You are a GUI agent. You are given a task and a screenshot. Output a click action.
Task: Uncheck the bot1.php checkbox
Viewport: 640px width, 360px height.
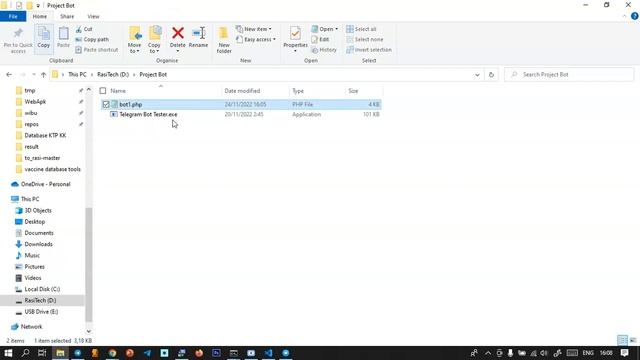[106, 104]
